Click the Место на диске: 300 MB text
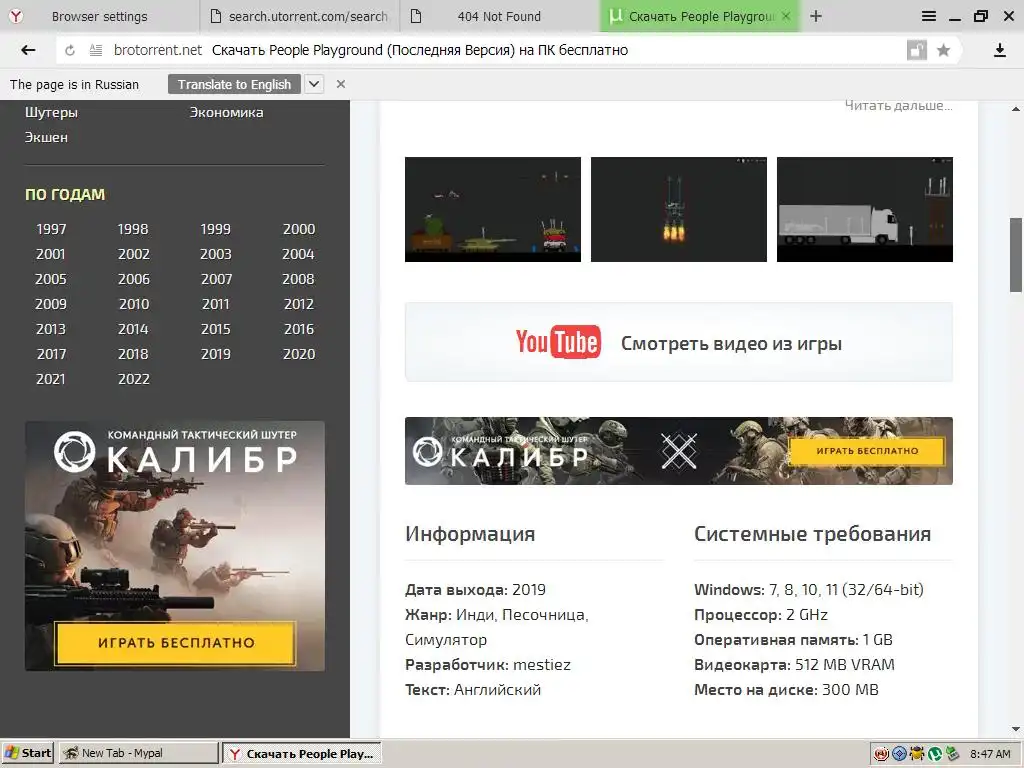The height and width of the screenshot is (768, 1024). click(786, 690)
